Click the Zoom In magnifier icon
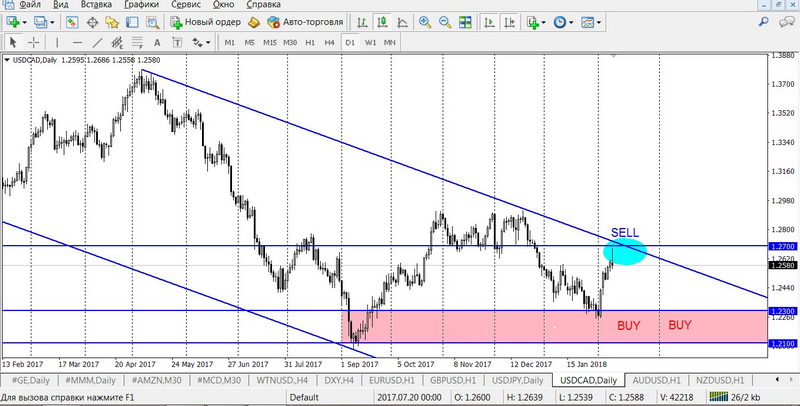 tap(426, 22)
